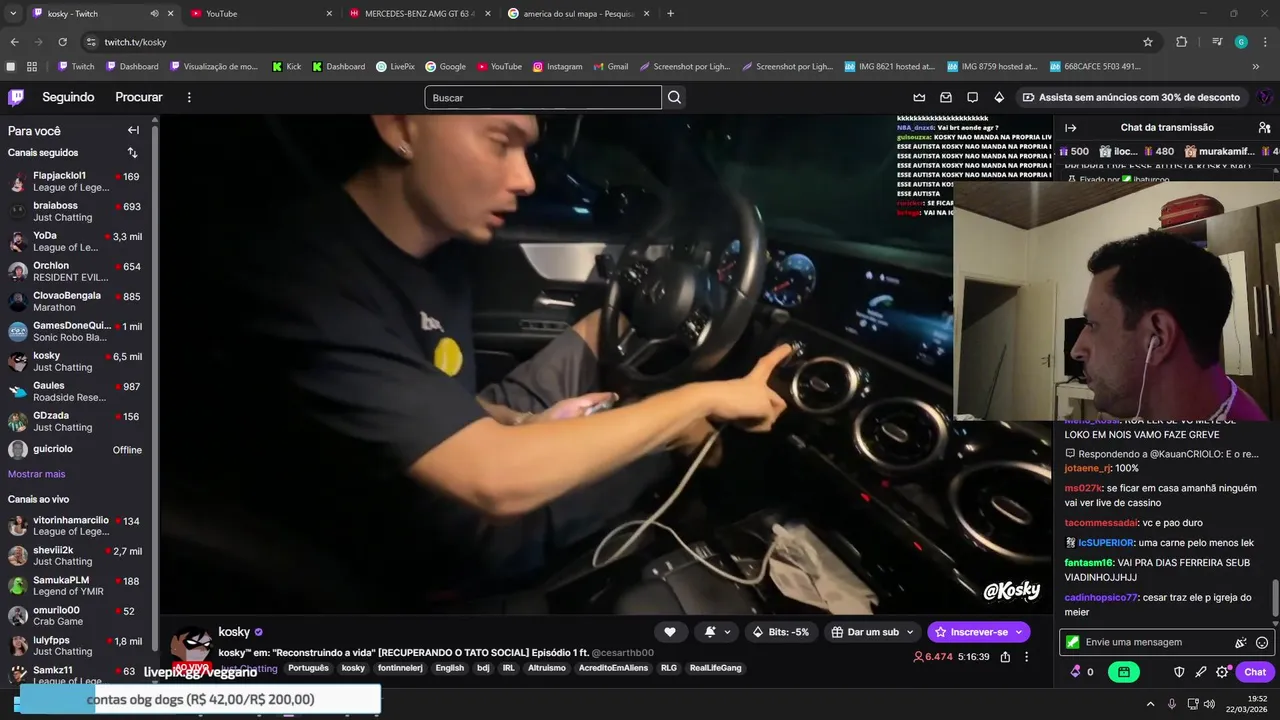The image size is (1280, 720).
Task: Go to Seguindo in Twitch nav
Action: pos(68,97)
